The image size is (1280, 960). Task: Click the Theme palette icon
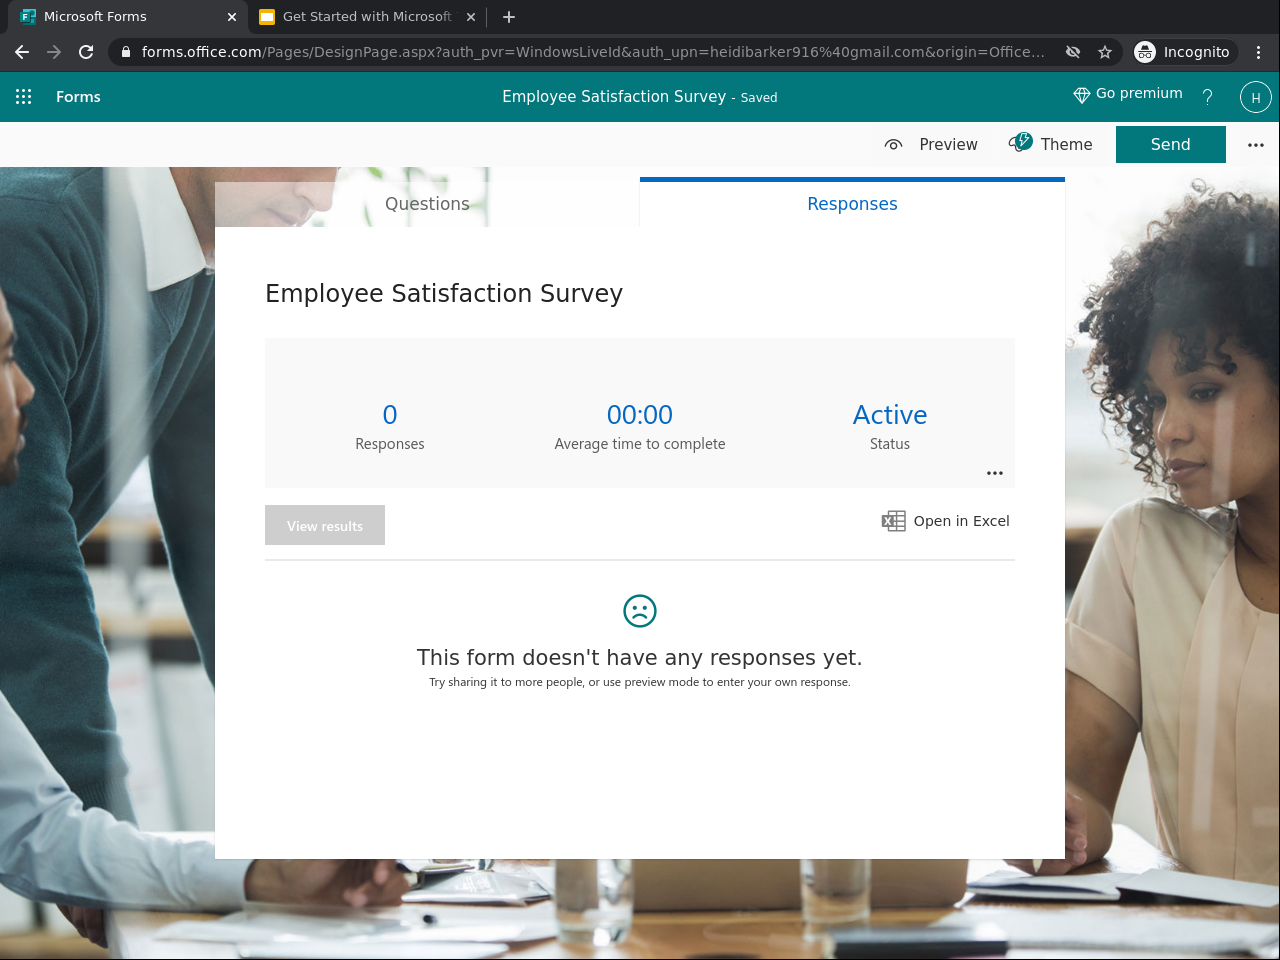[x=1020, y=143]
